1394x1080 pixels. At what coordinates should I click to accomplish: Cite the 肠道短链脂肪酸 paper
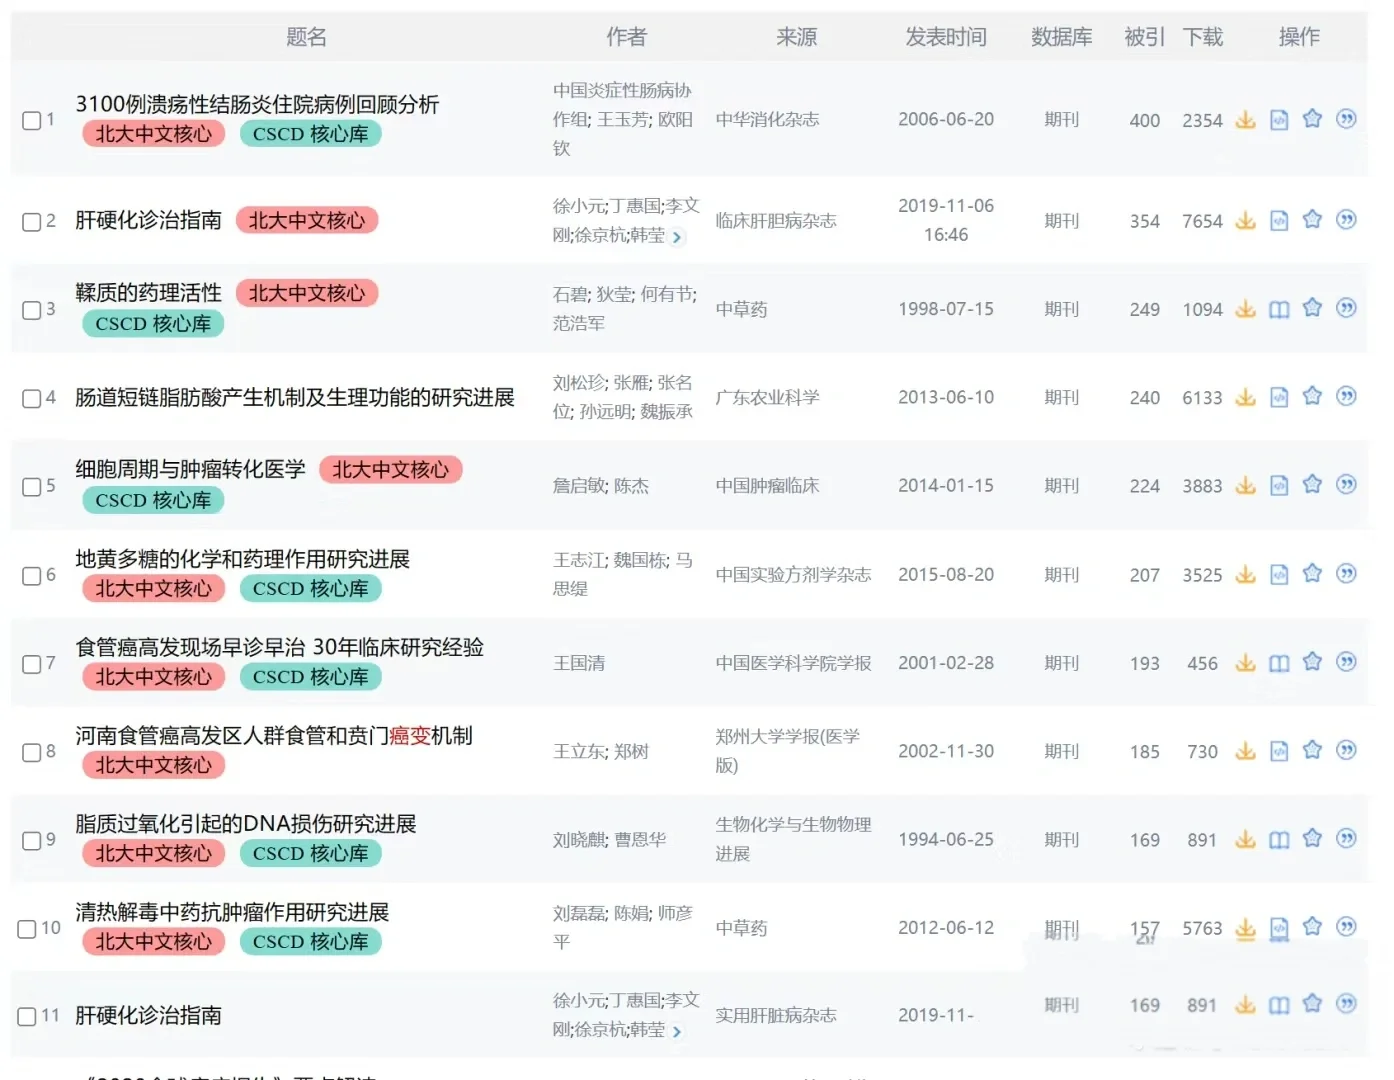tap(1347, 396)
